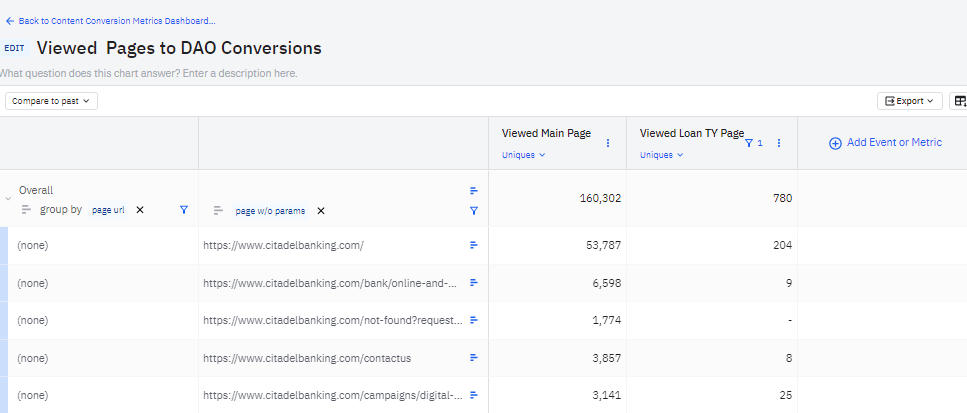The image size is (967, 413).
Task: Open Viewed Loan TY Page column options
Action: 779,143
